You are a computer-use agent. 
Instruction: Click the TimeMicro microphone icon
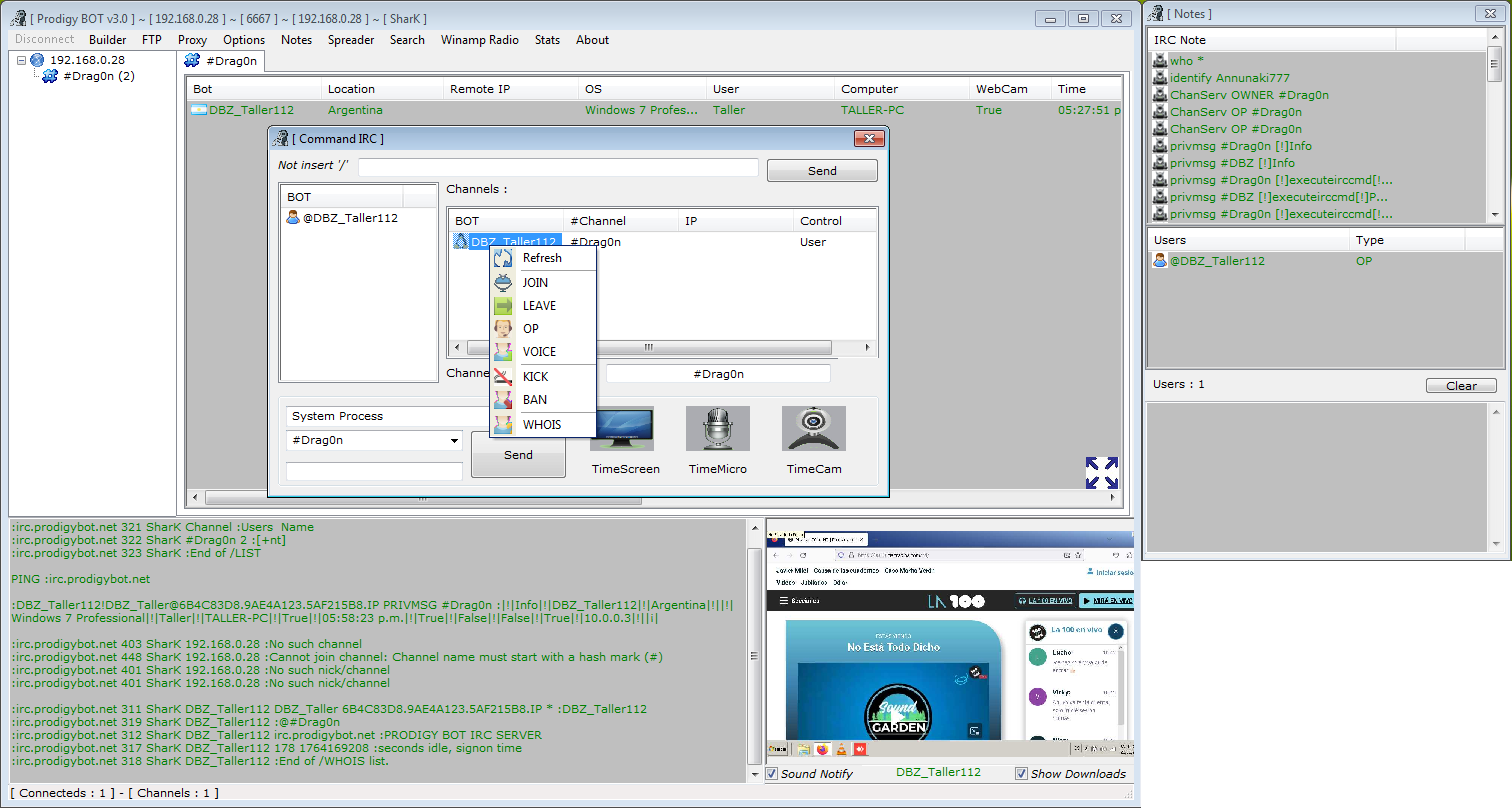coord(717,429)
